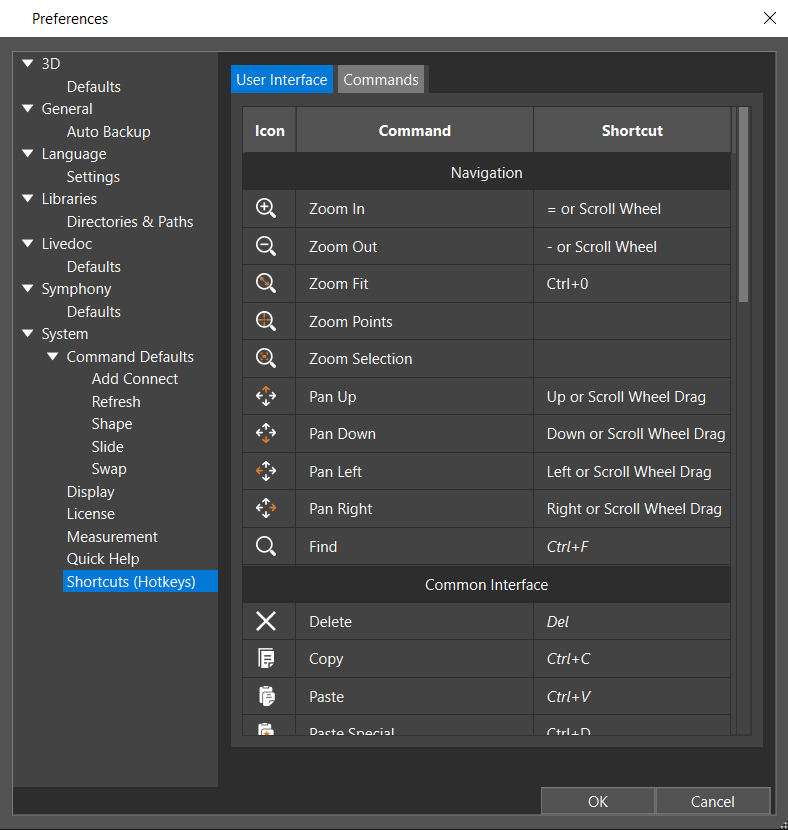Image resolution: width=788 pixels, height=830 pixels.
Task: Collapse the Livedoc tree node
Action: coord(28,243)
